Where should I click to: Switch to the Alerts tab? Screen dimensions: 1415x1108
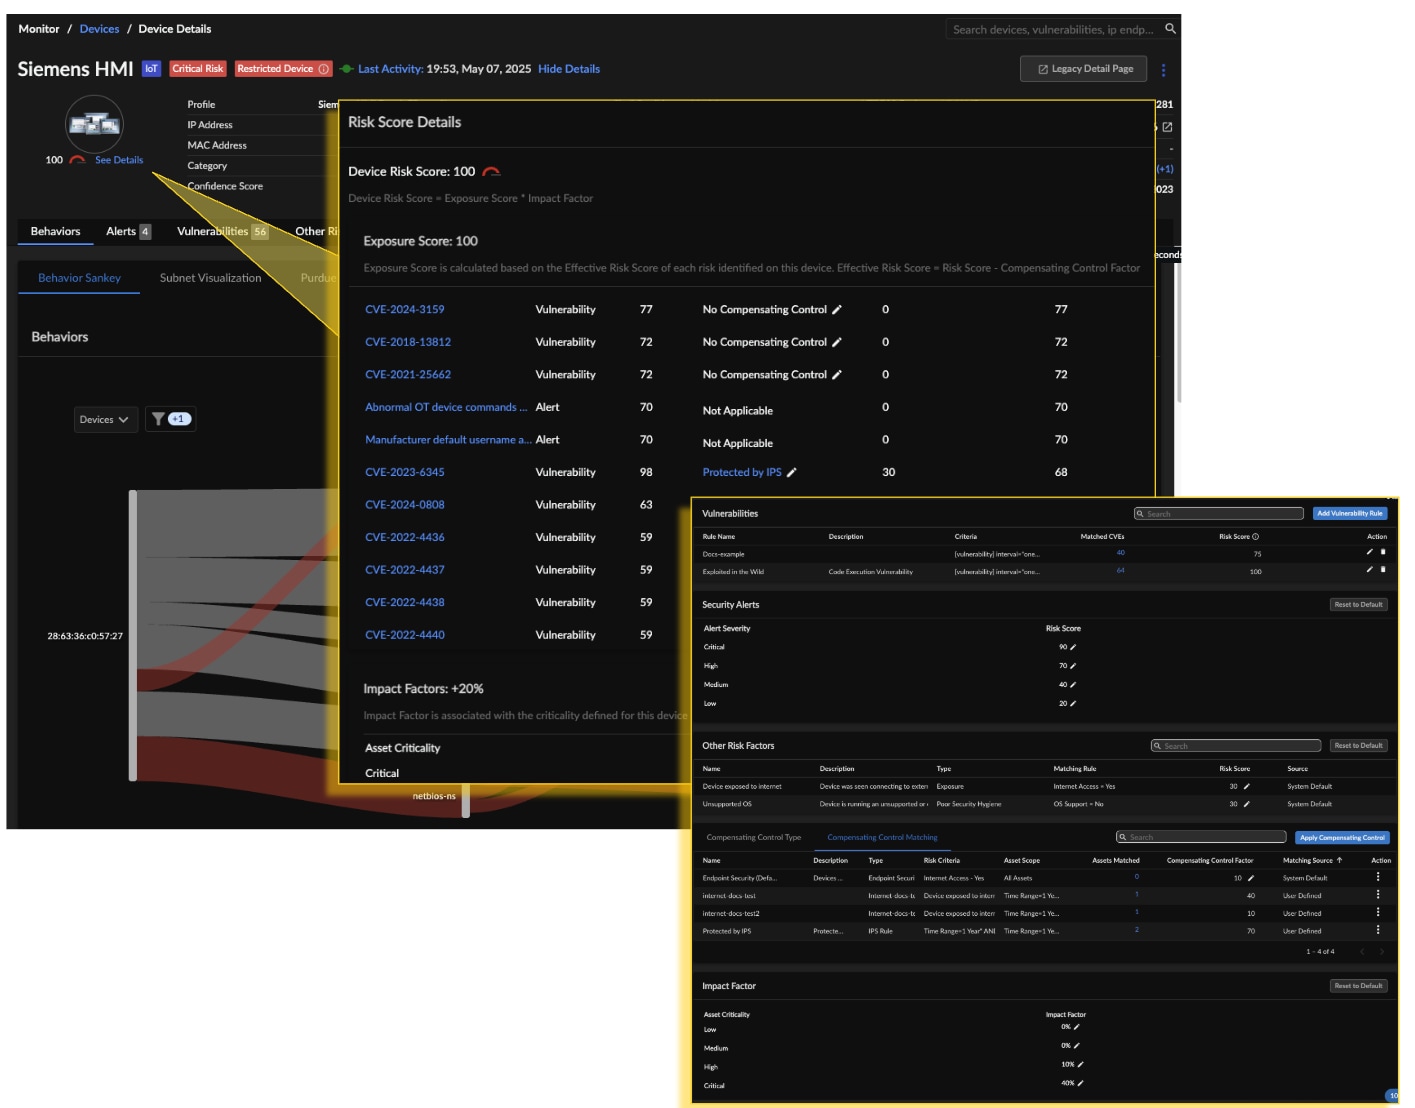click(128, 231)
